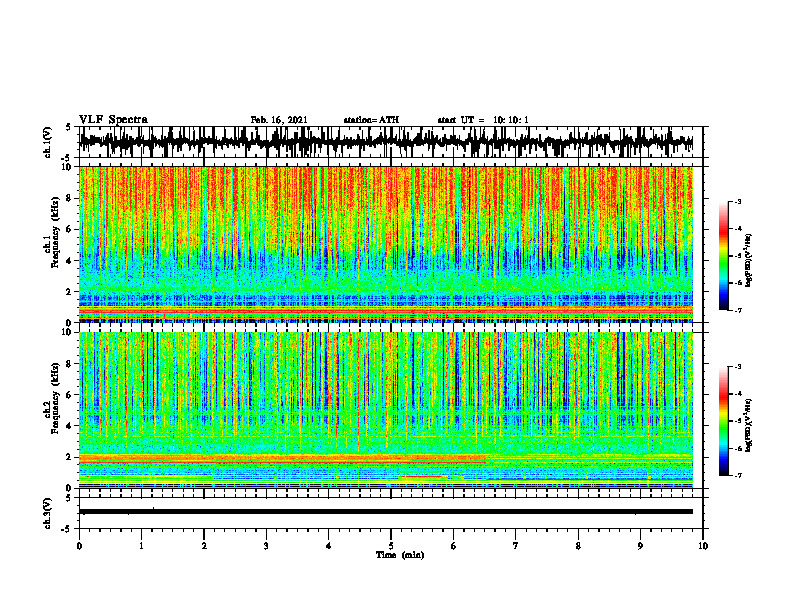Click the -5 label on ch.1 colorbar
Screen dimensions: 792x612
[x=738, y=256]
